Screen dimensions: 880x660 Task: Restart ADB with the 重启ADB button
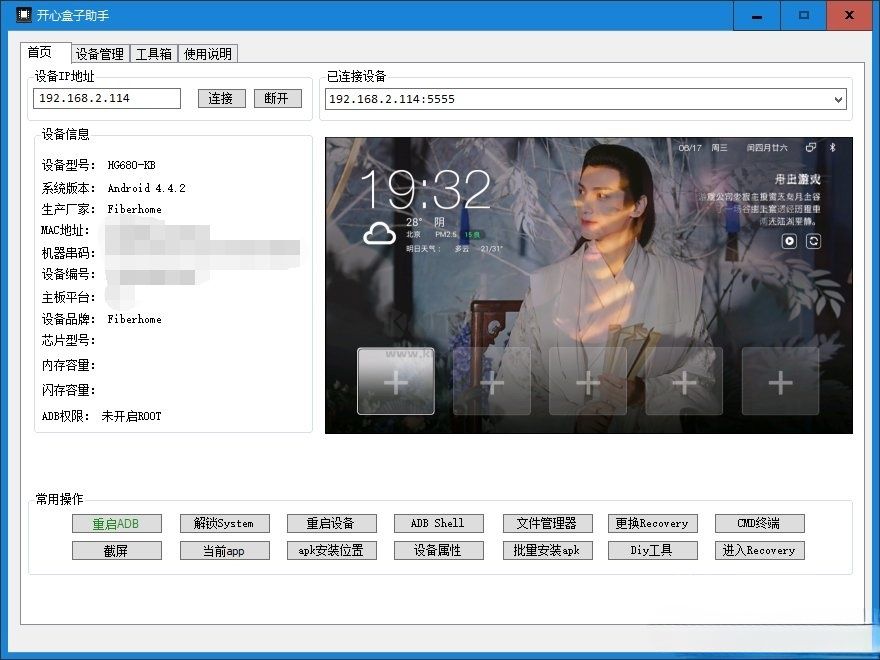click(116, 523)
